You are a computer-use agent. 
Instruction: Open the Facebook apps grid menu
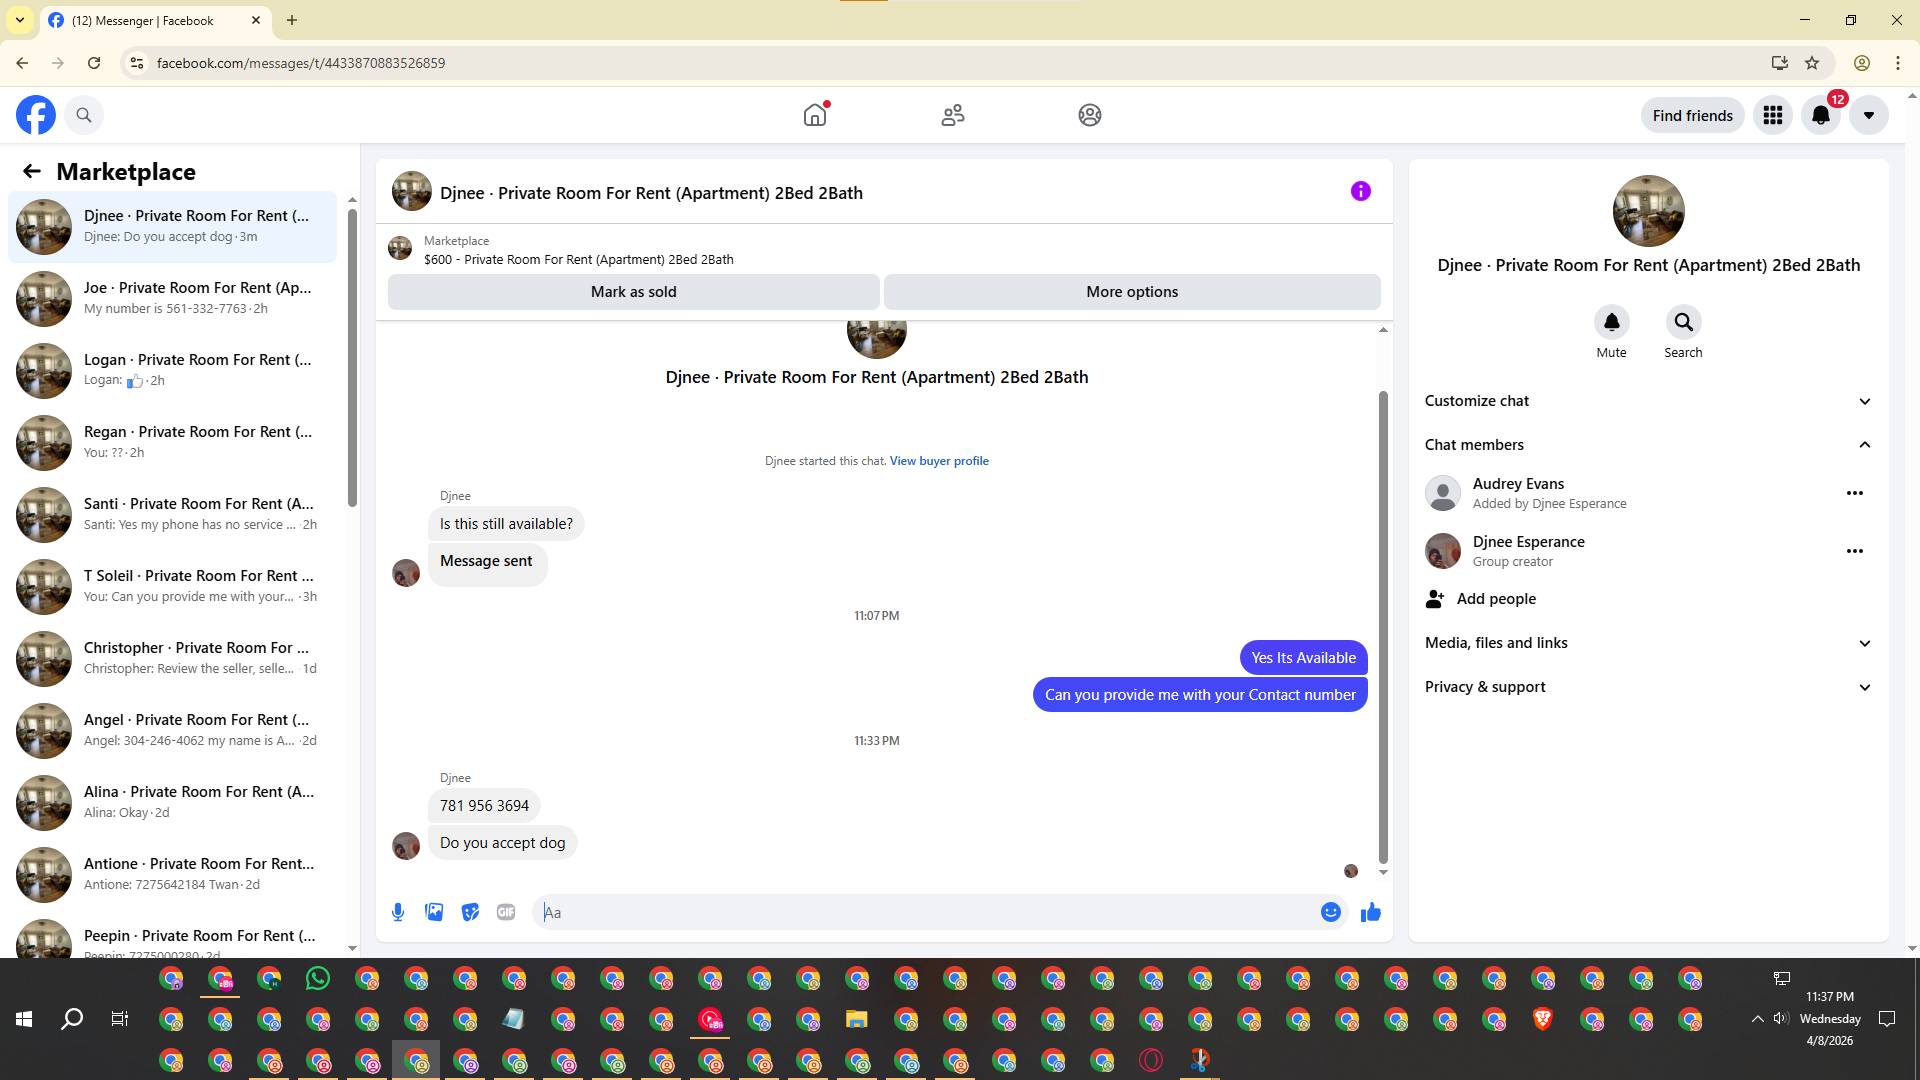[1772, 115]
